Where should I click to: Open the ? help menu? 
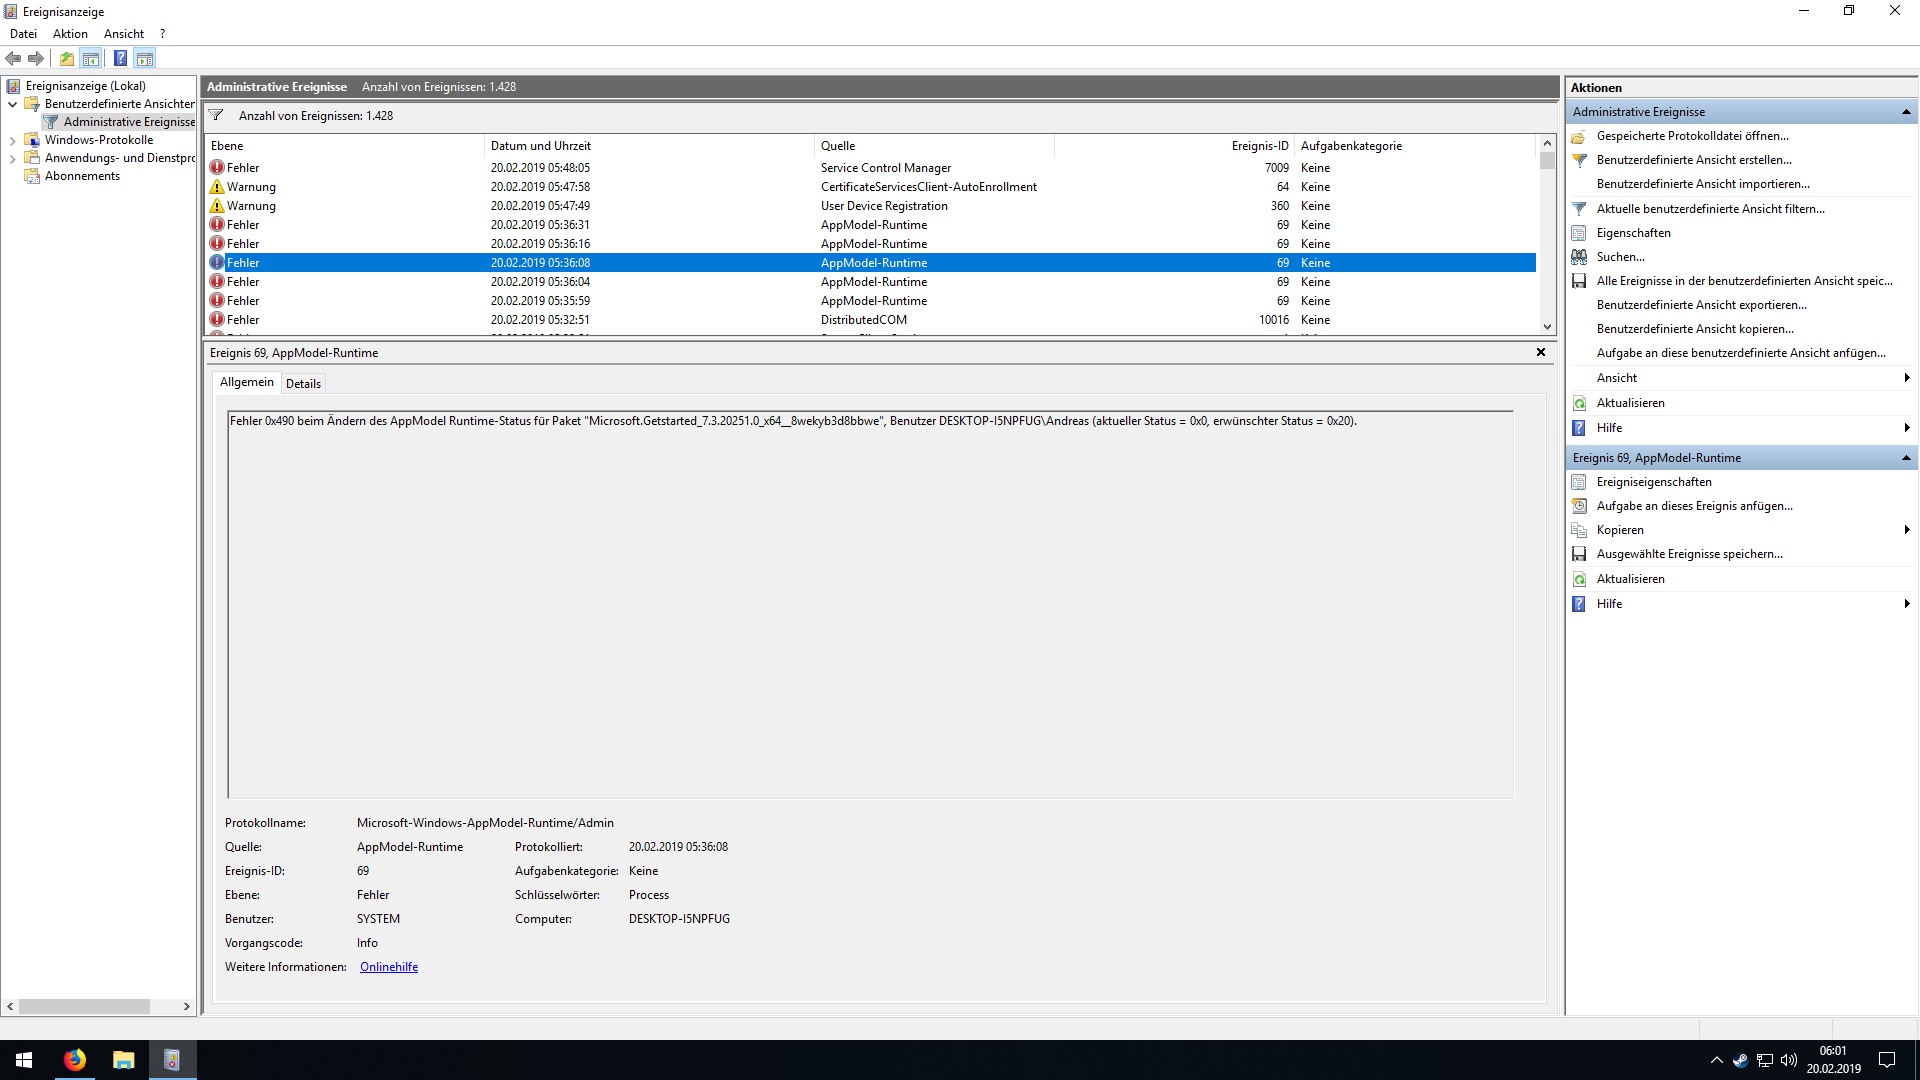[x=162, y=34]
